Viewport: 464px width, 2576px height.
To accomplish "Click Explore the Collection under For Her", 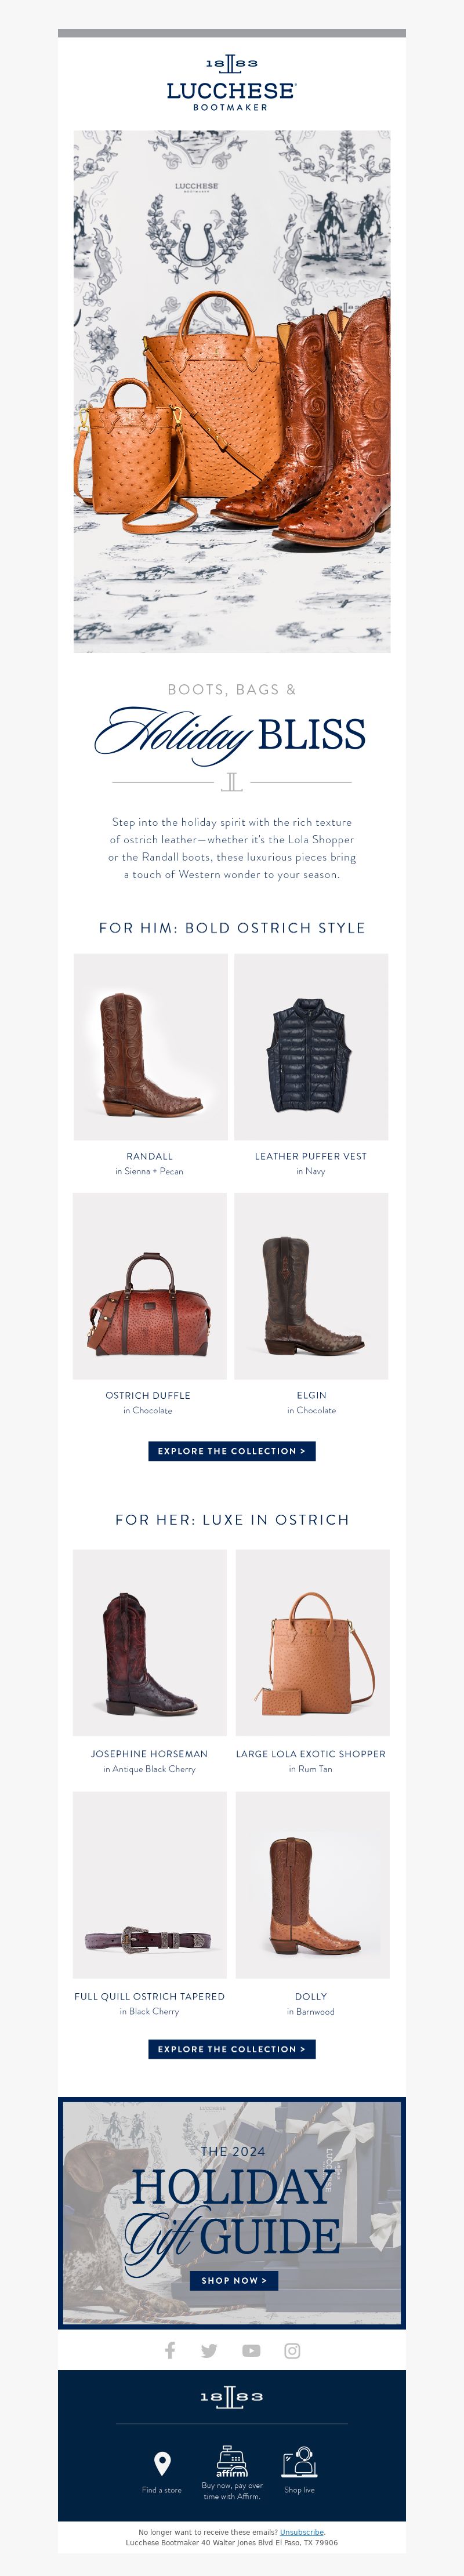I will click(x=232, y=2049).
